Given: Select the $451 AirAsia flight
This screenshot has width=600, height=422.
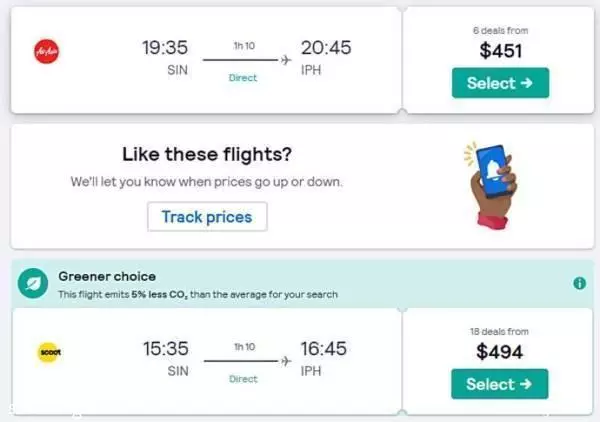Looking at the screenshot, I should pyautogui.click(x=500, y=83).
